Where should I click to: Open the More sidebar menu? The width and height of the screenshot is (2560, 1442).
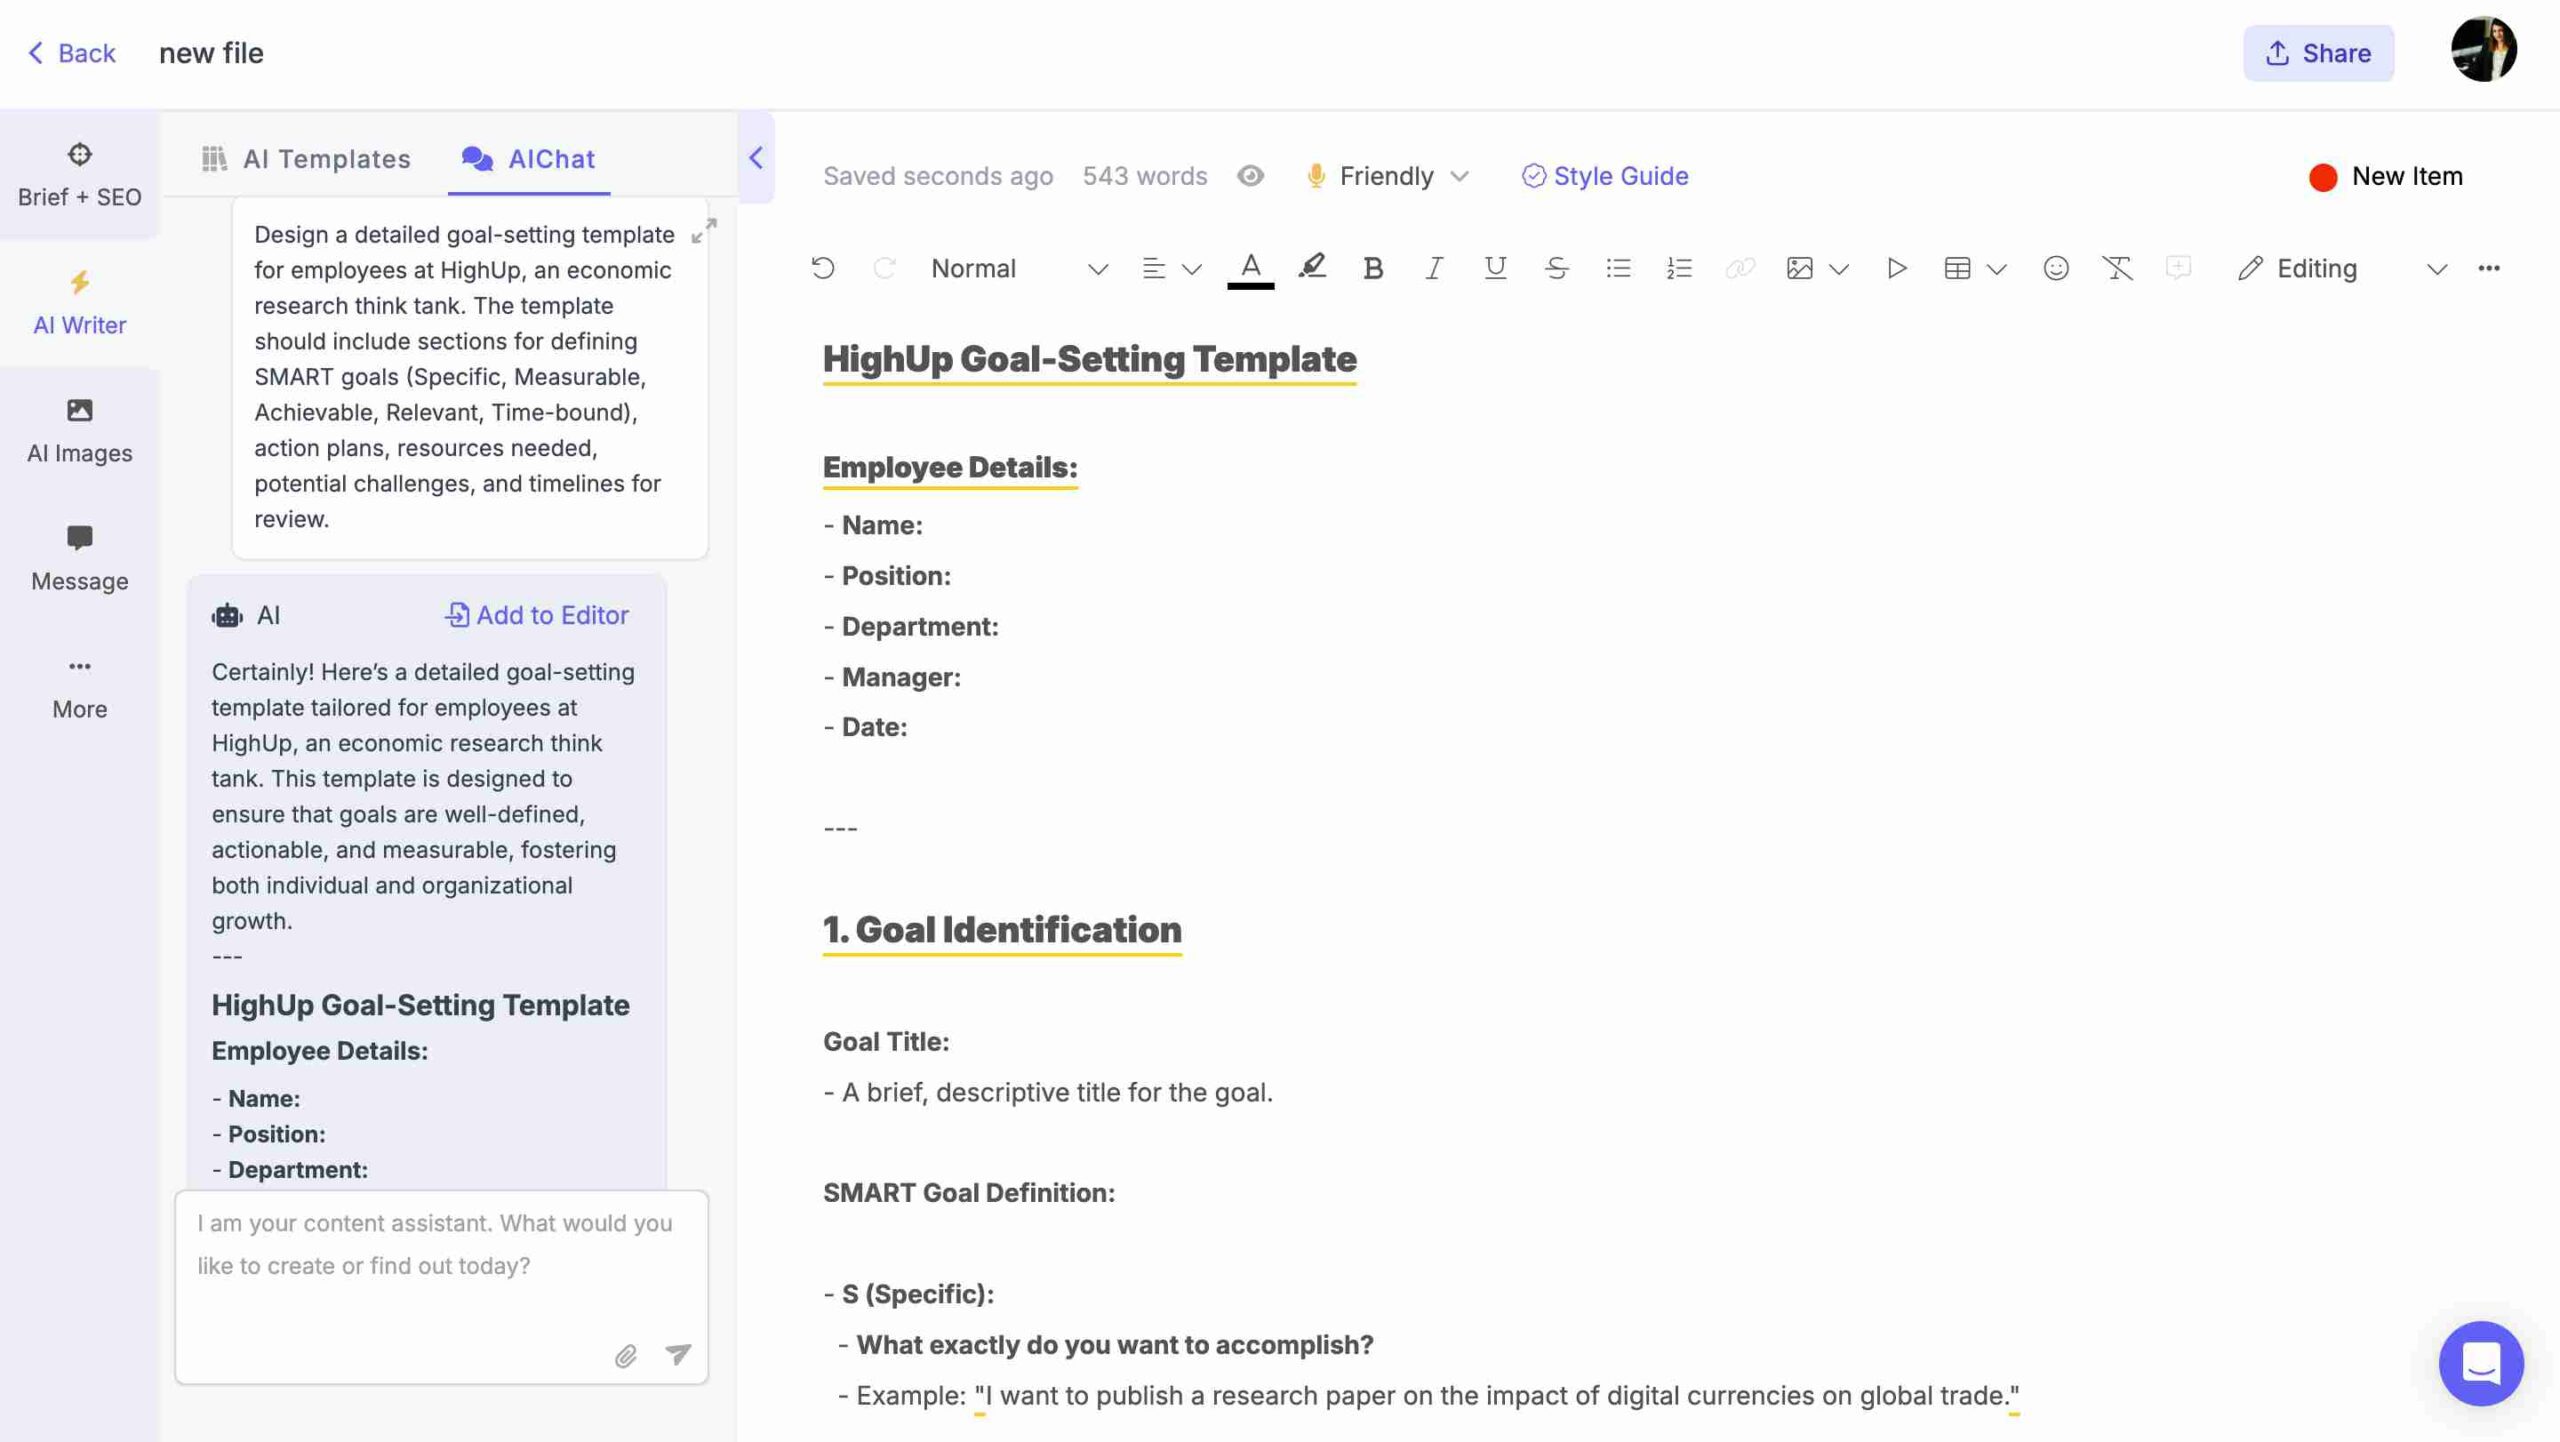click(x=79, y=687)
